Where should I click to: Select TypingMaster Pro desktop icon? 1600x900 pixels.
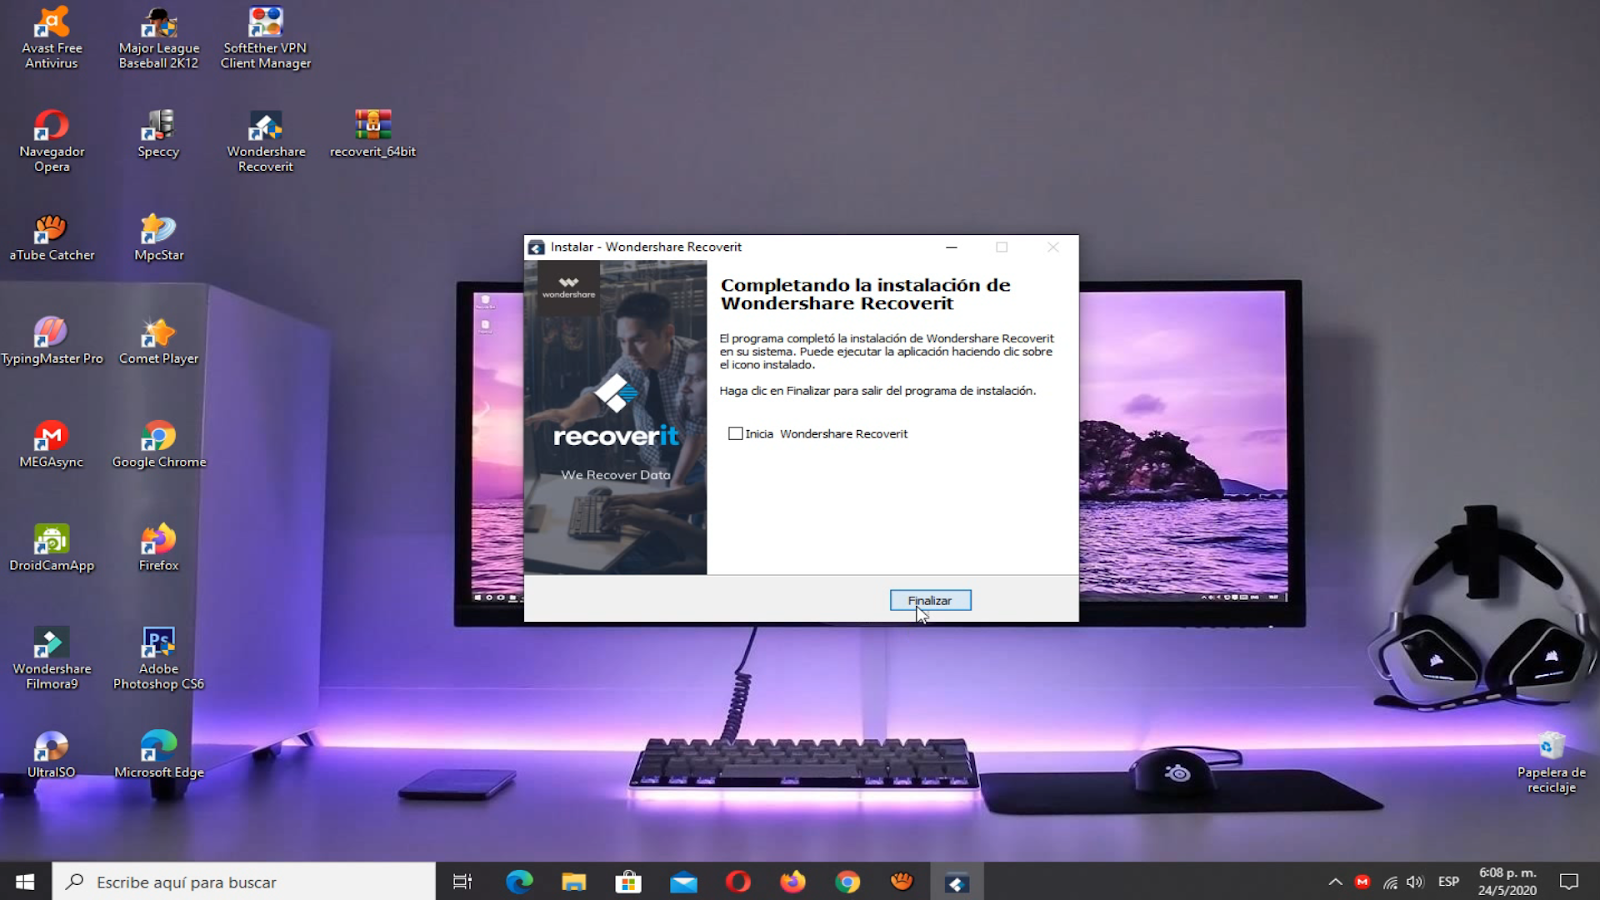click(x=52, y=341)
